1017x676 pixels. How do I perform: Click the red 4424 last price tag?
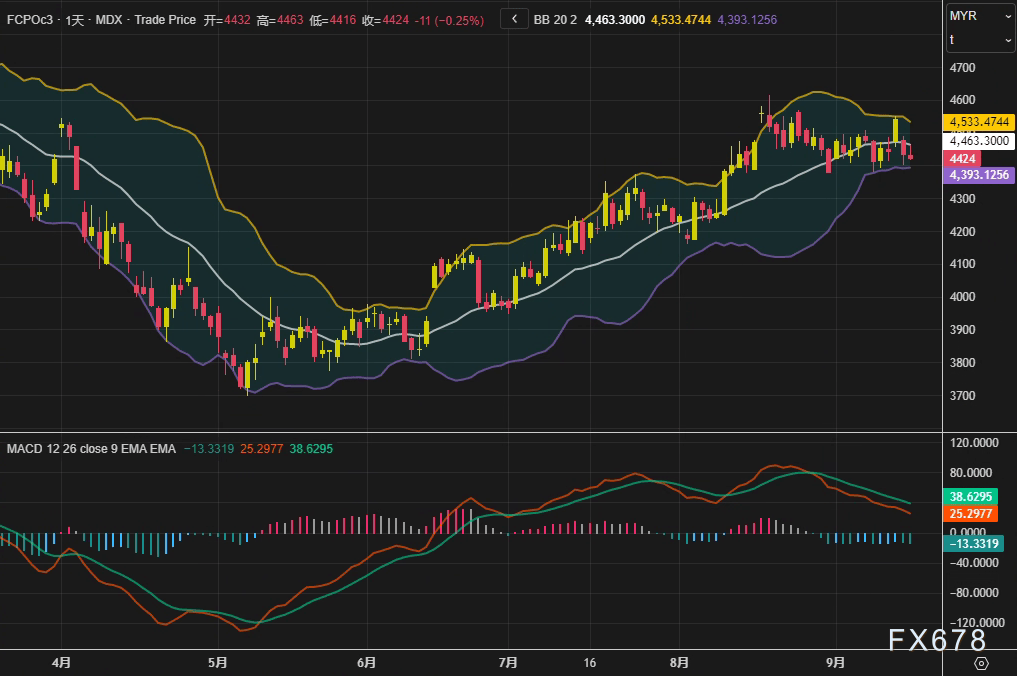click(962, 159)
